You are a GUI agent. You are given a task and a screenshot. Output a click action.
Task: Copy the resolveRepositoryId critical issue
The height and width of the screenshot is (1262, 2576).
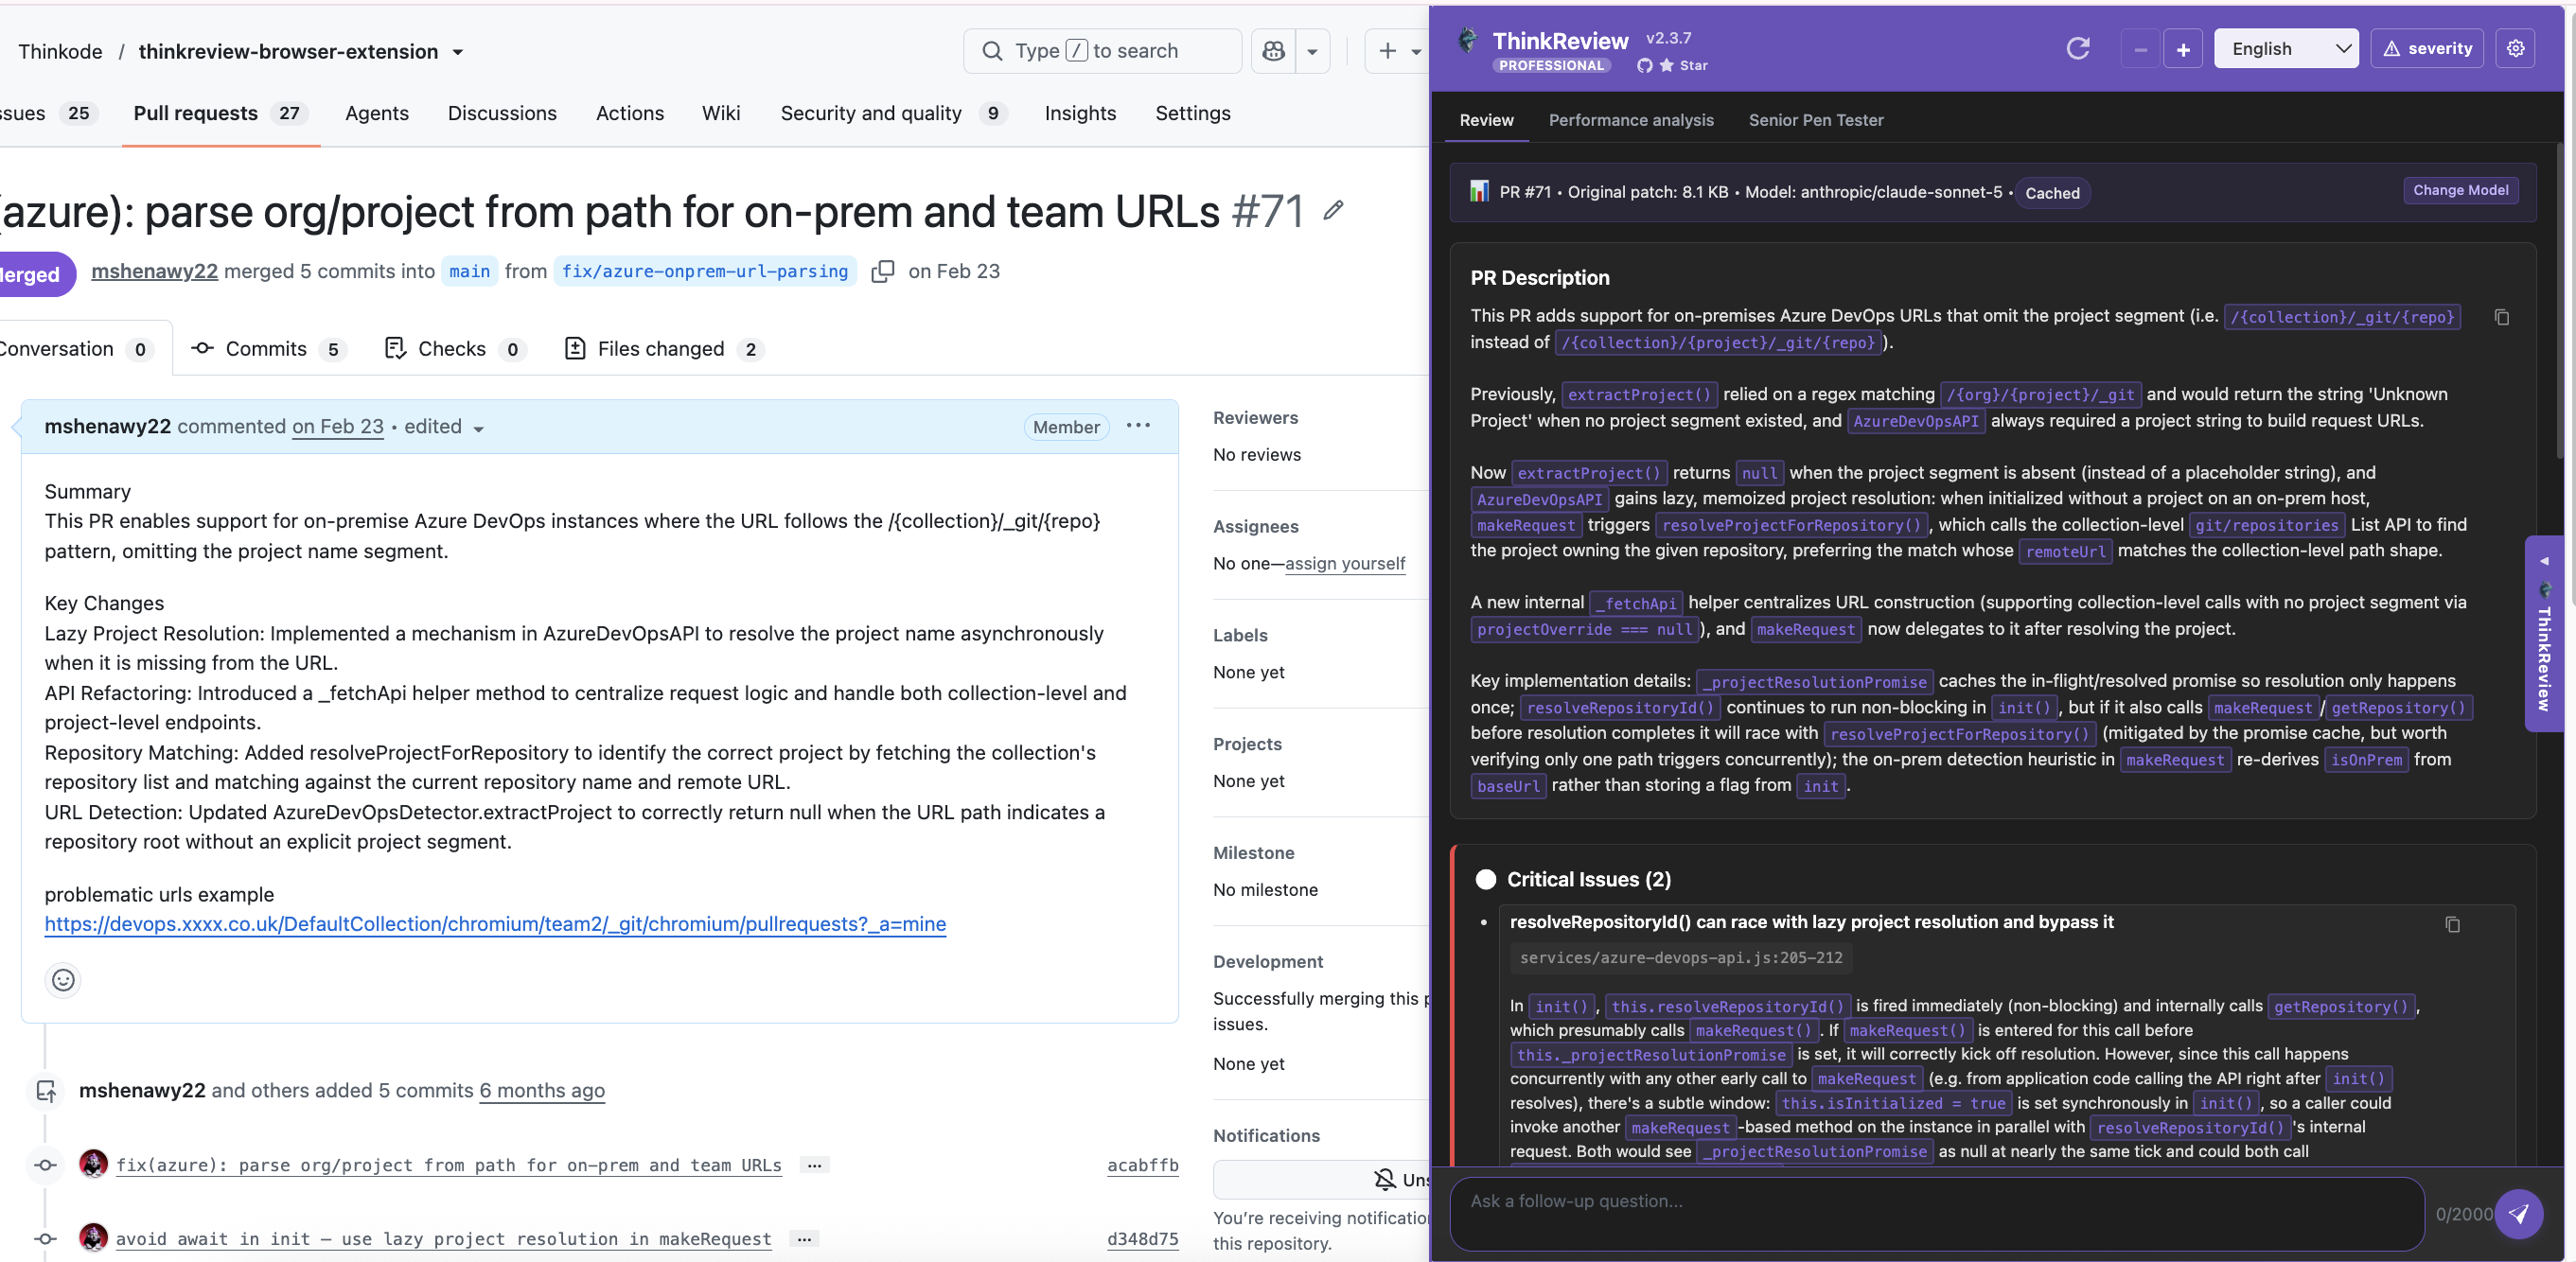click(2452, 924)
